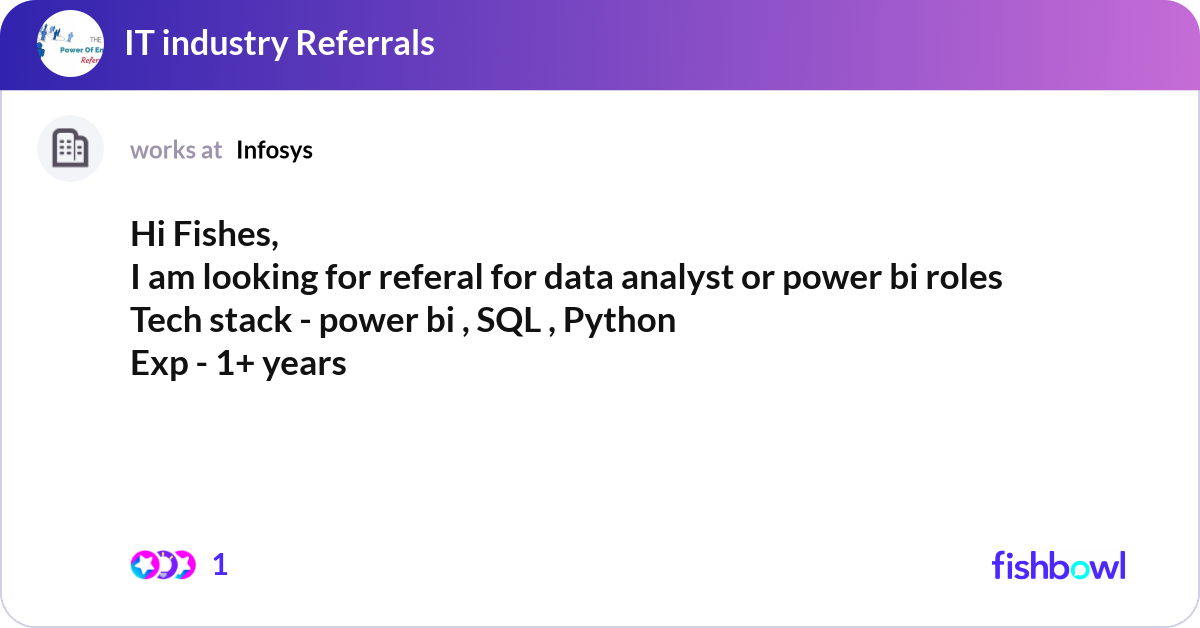Open fishbowl via the bottom-right wordmark
The image size is (1200, 628).
[x=1058, y=565]
